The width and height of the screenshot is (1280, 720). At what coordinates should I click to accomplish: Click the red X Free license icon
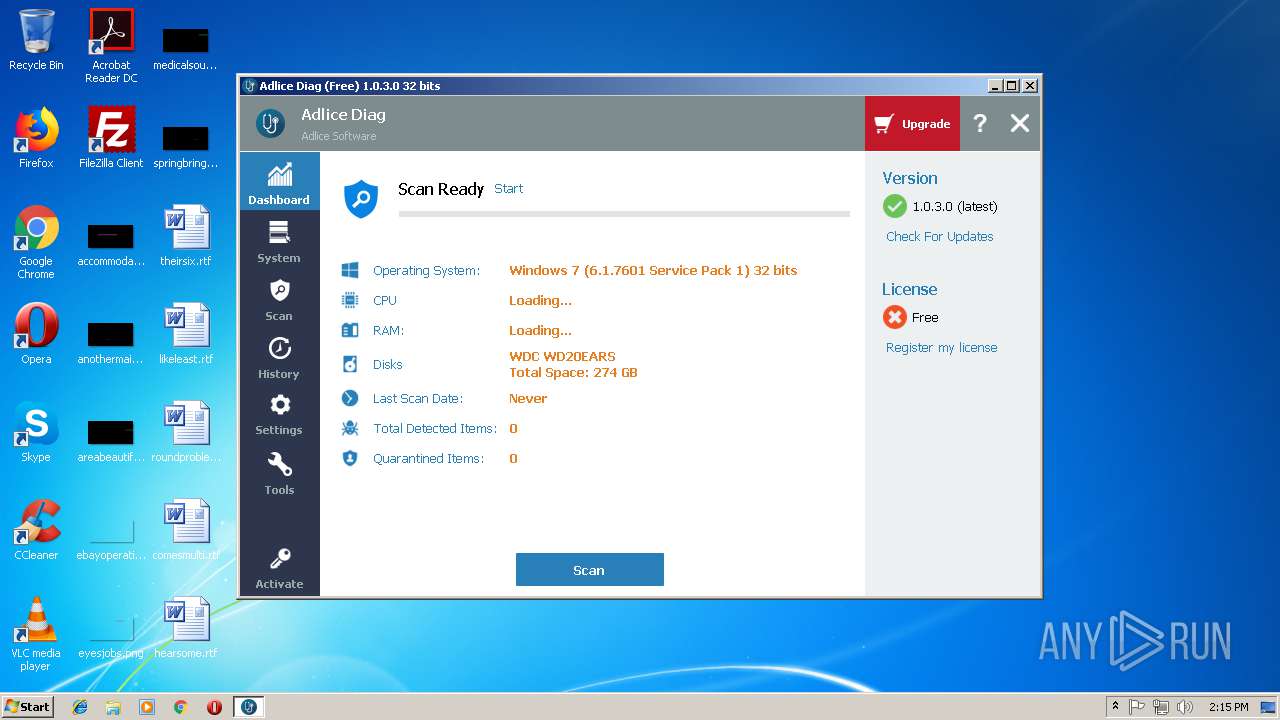(894, 317)
